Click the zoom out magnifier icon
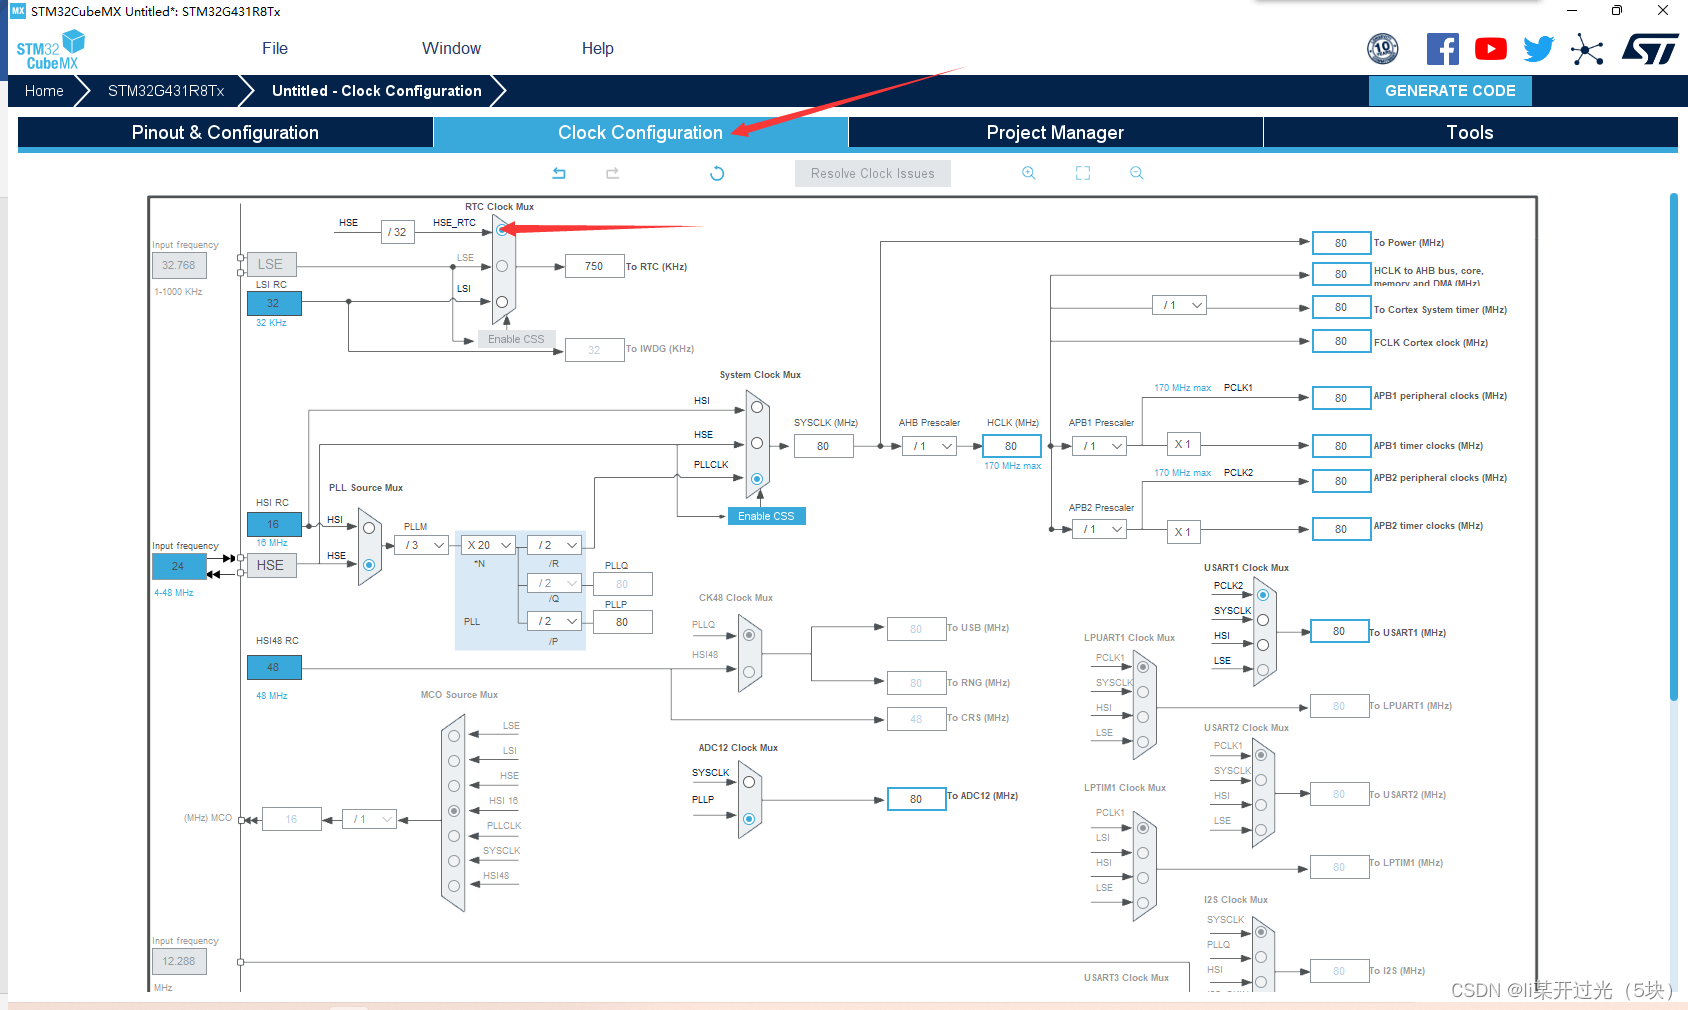 coord(1137,173)
